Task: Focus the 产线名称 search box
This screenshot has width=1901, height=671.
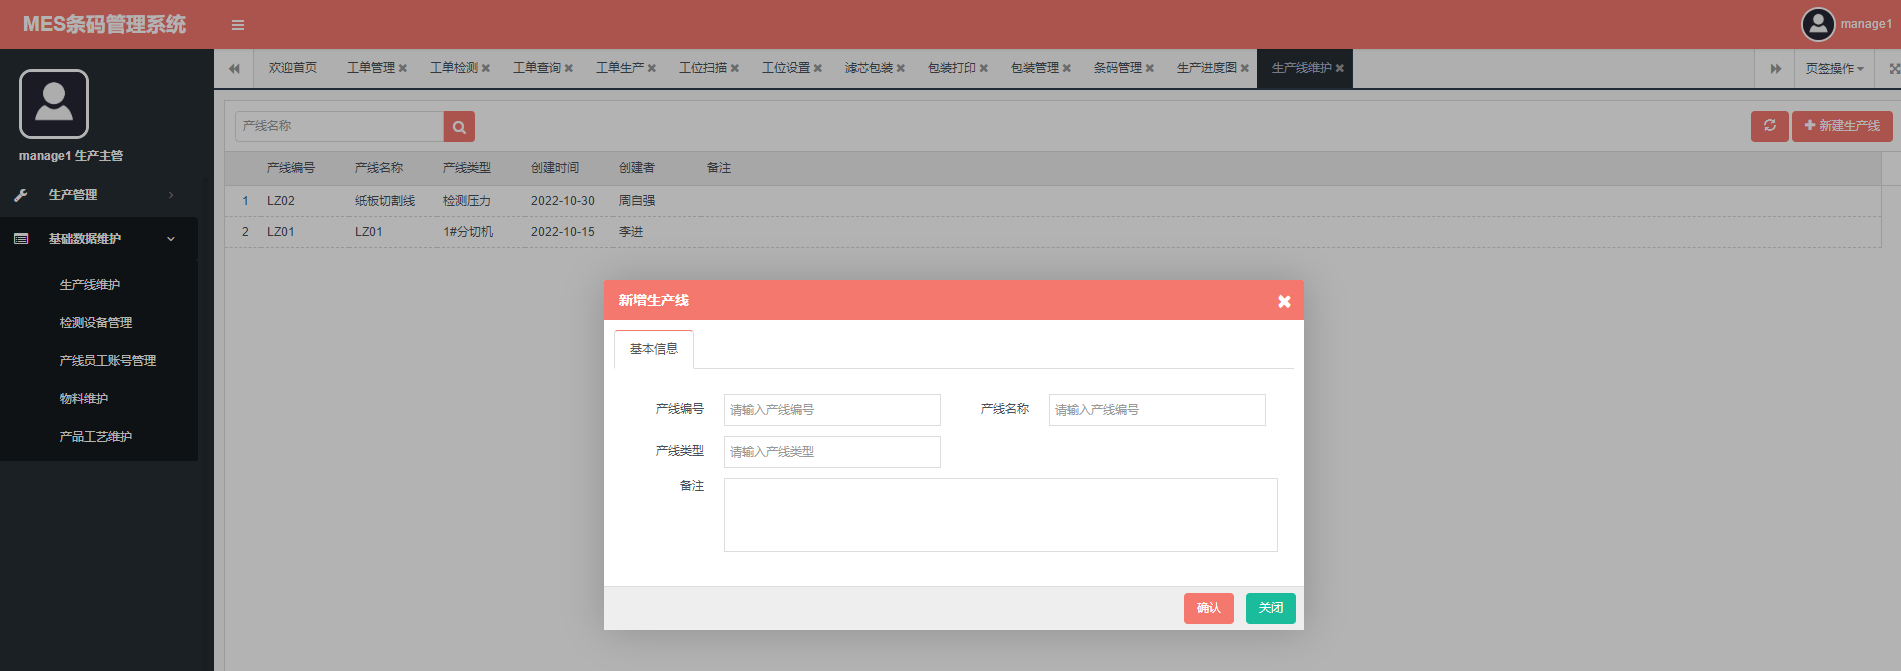Action: [339, 126]
